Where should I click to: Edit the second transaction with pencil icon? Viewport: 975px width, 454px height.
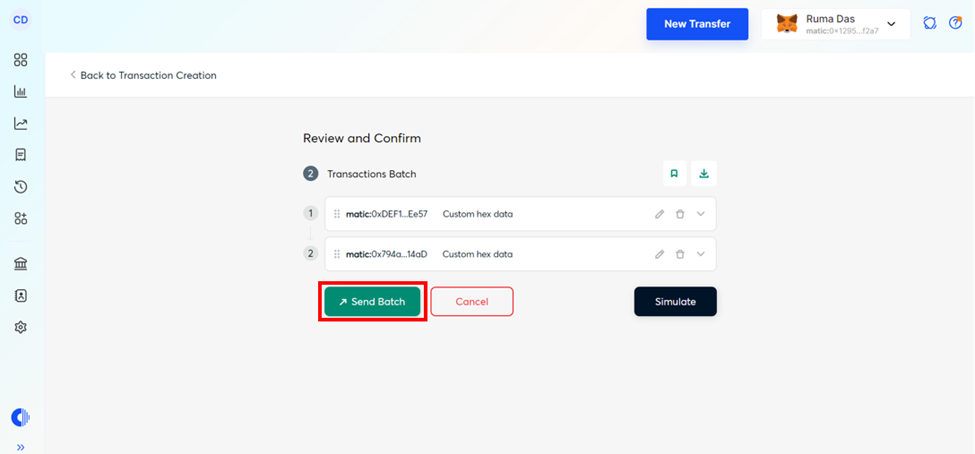pos(660,254)
